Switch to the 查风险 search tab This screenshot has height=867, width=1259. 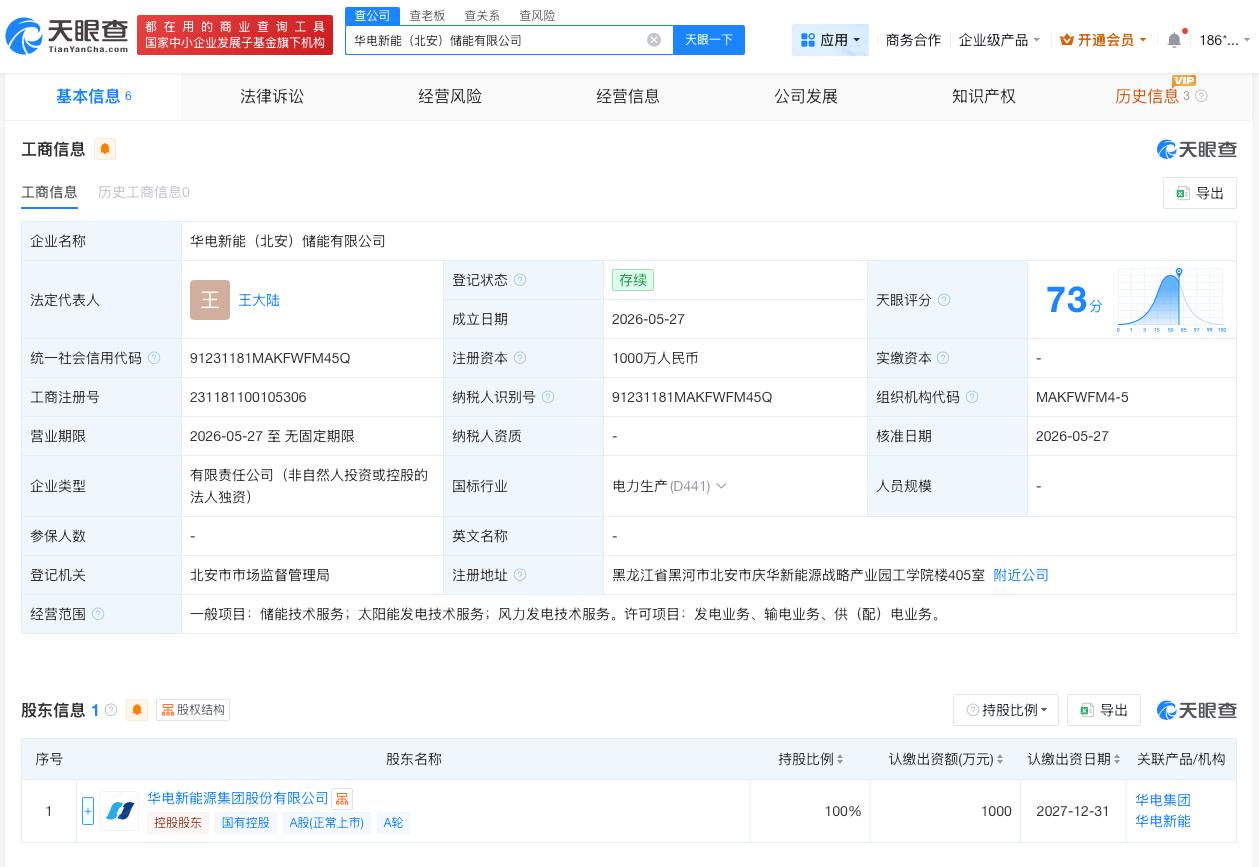(537, 15)
